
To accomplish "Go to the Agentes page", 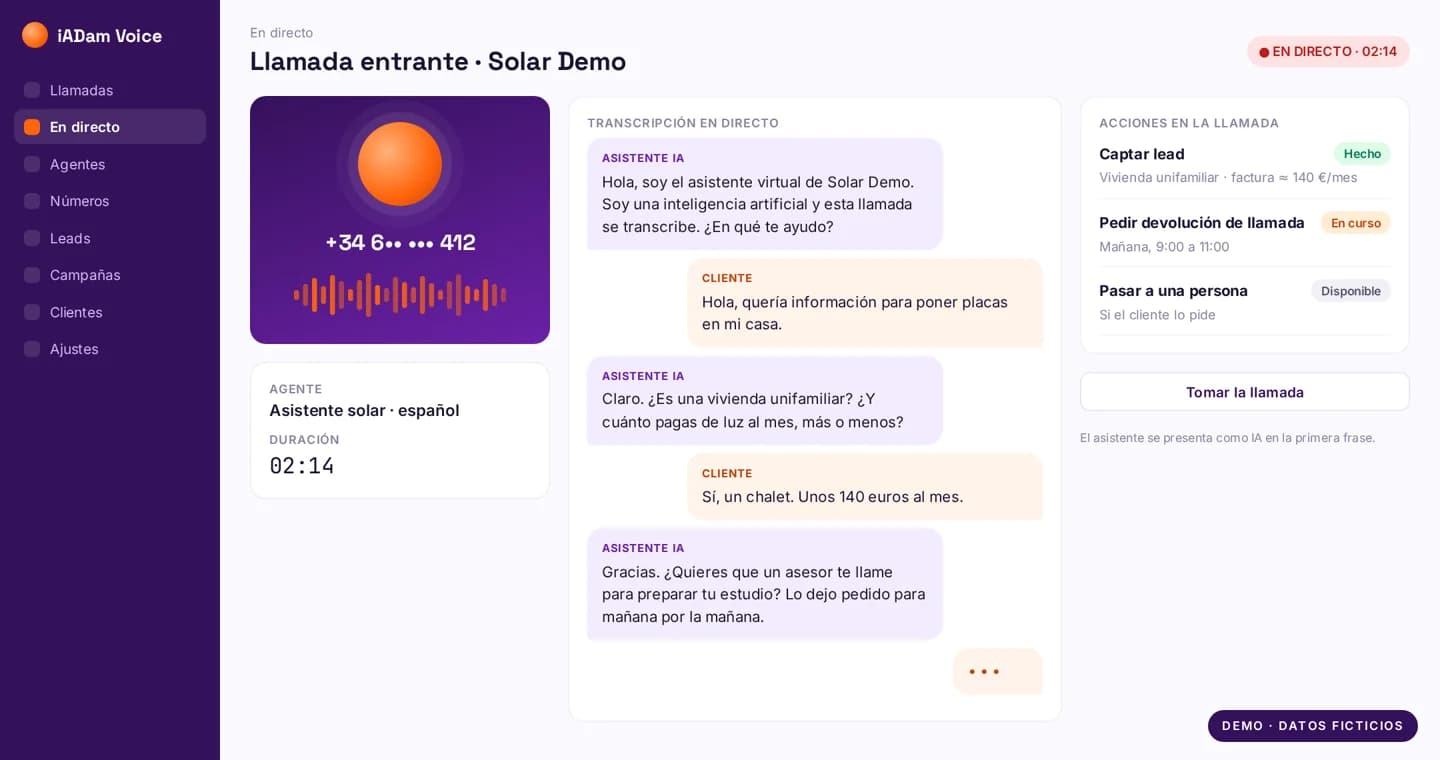I will pos(110,164).
